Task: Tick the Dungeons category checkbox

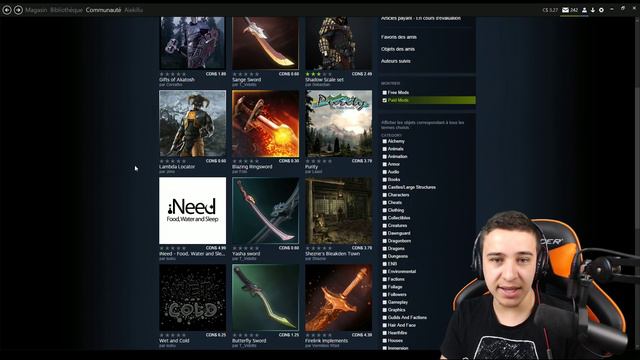Action: (x=384, y=256)
